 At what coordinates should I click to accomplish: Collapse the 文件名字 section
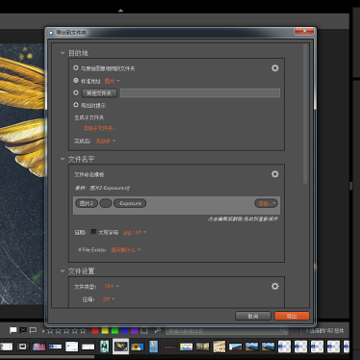[x=62, y=159]
